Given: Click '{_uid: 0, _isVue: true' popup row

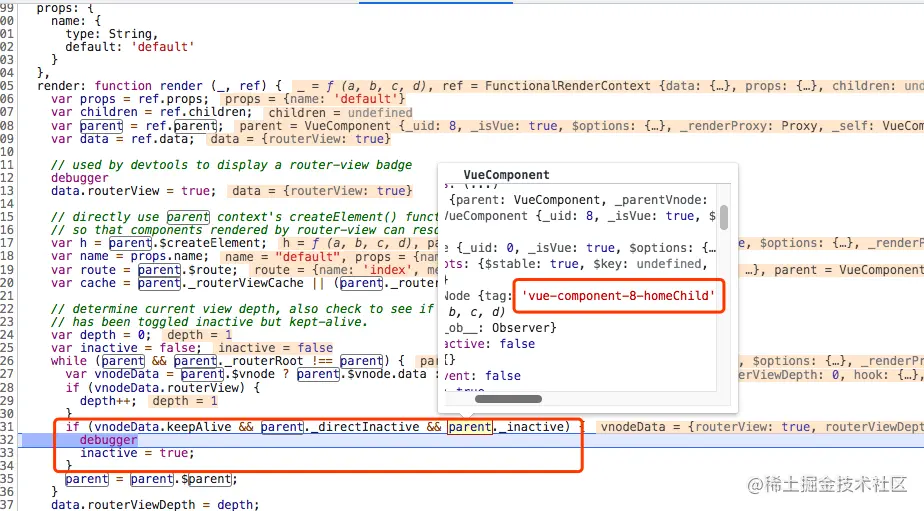Looking at the screenshot, I should point(580,248).
